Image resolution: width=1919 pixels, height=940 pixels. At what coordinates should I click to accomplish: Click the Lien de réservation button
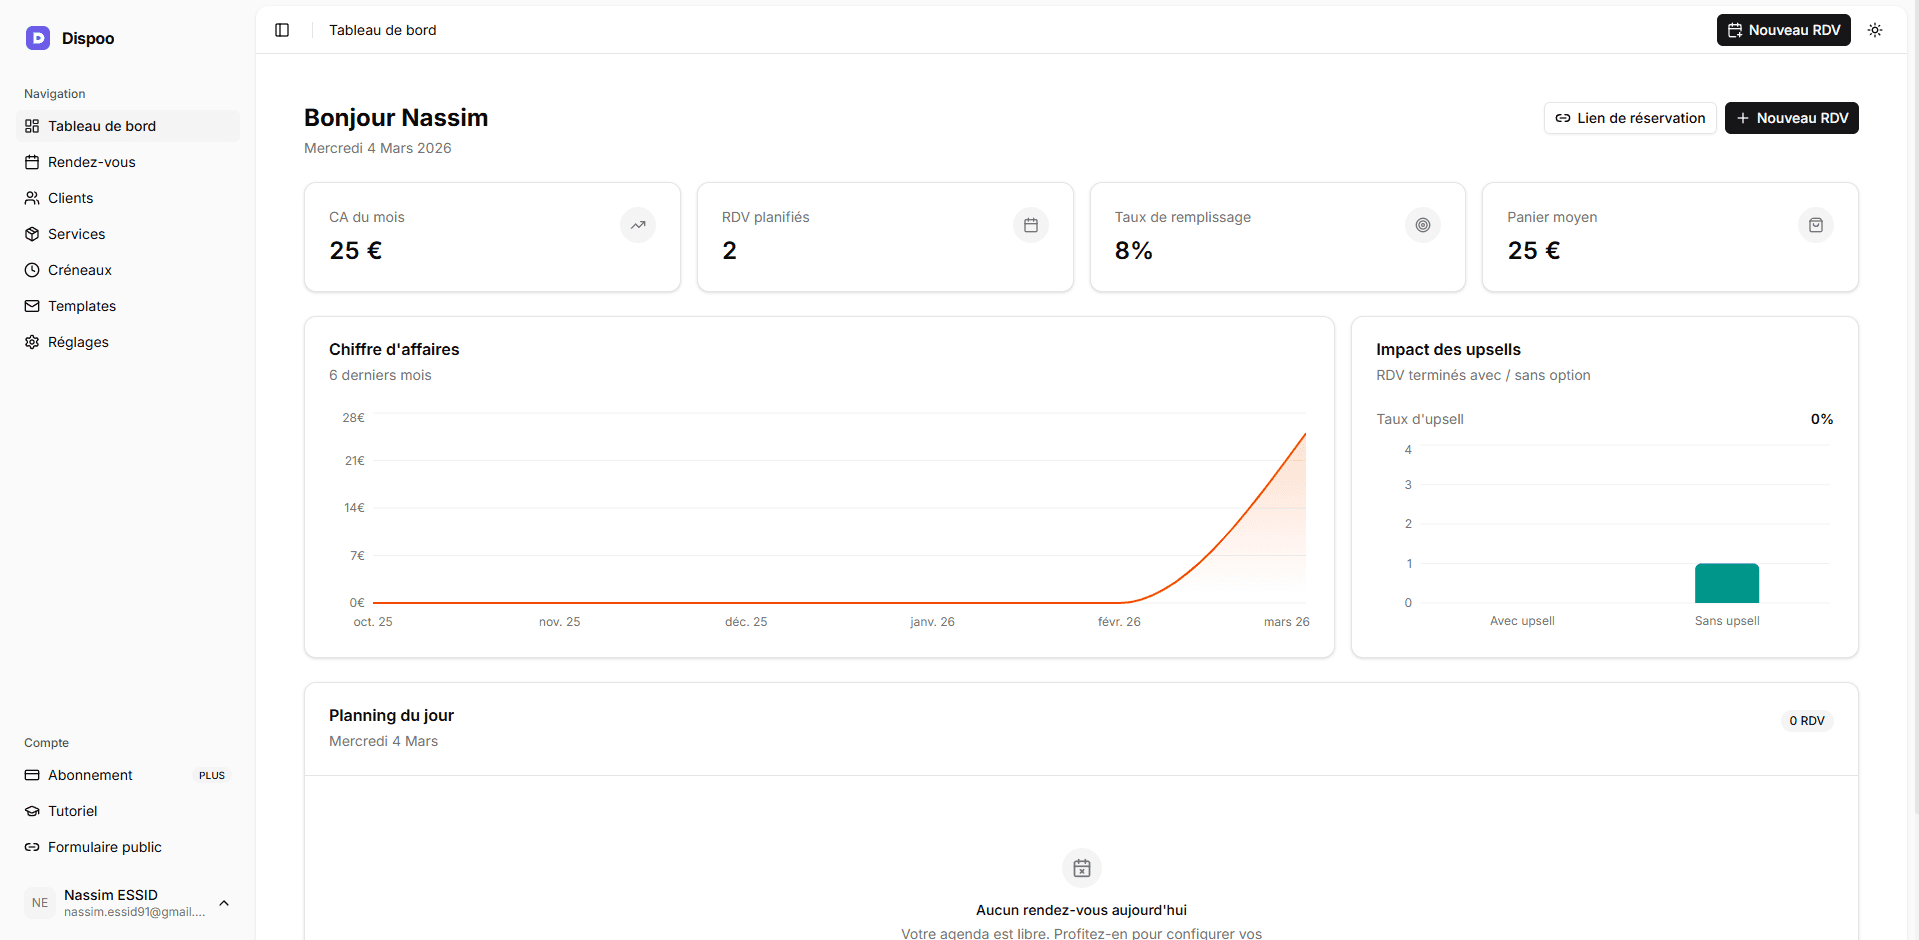point(1630,118)
